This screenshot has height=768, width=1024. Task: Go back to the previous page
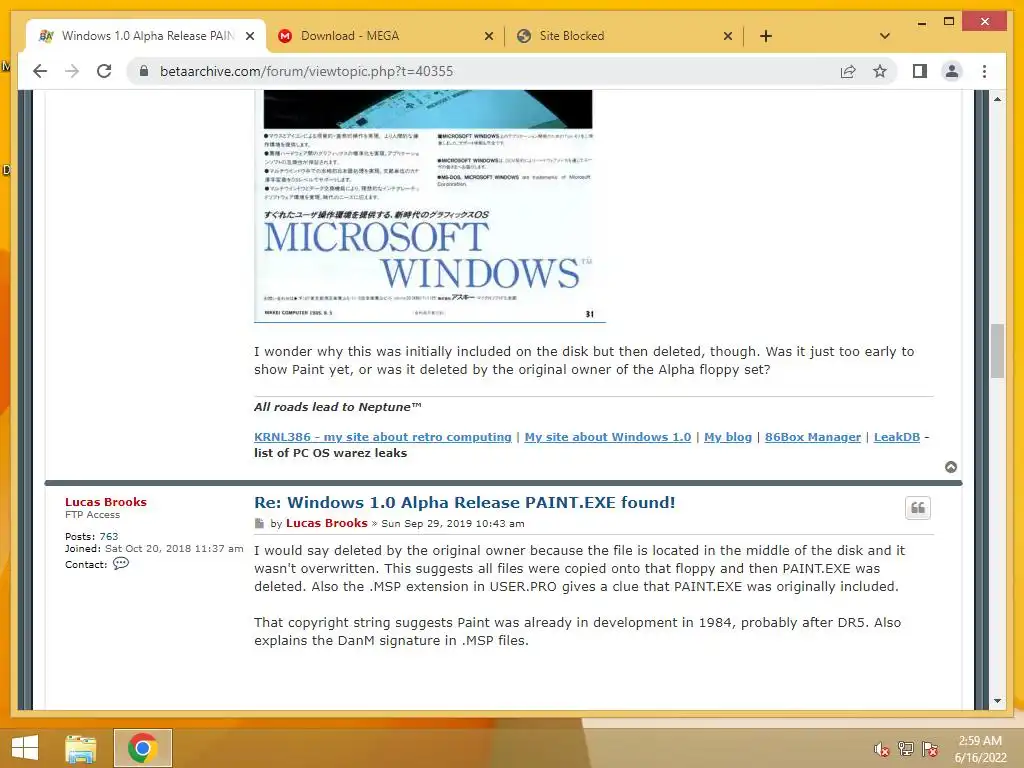tap(40, 71)
